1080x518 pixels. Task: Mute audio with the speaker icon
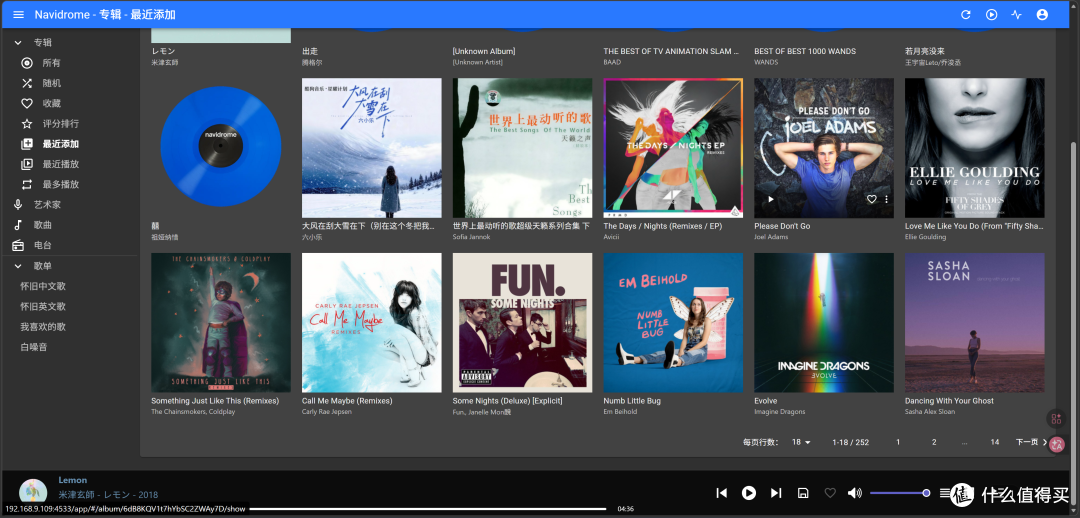click(x=855, y=493)
